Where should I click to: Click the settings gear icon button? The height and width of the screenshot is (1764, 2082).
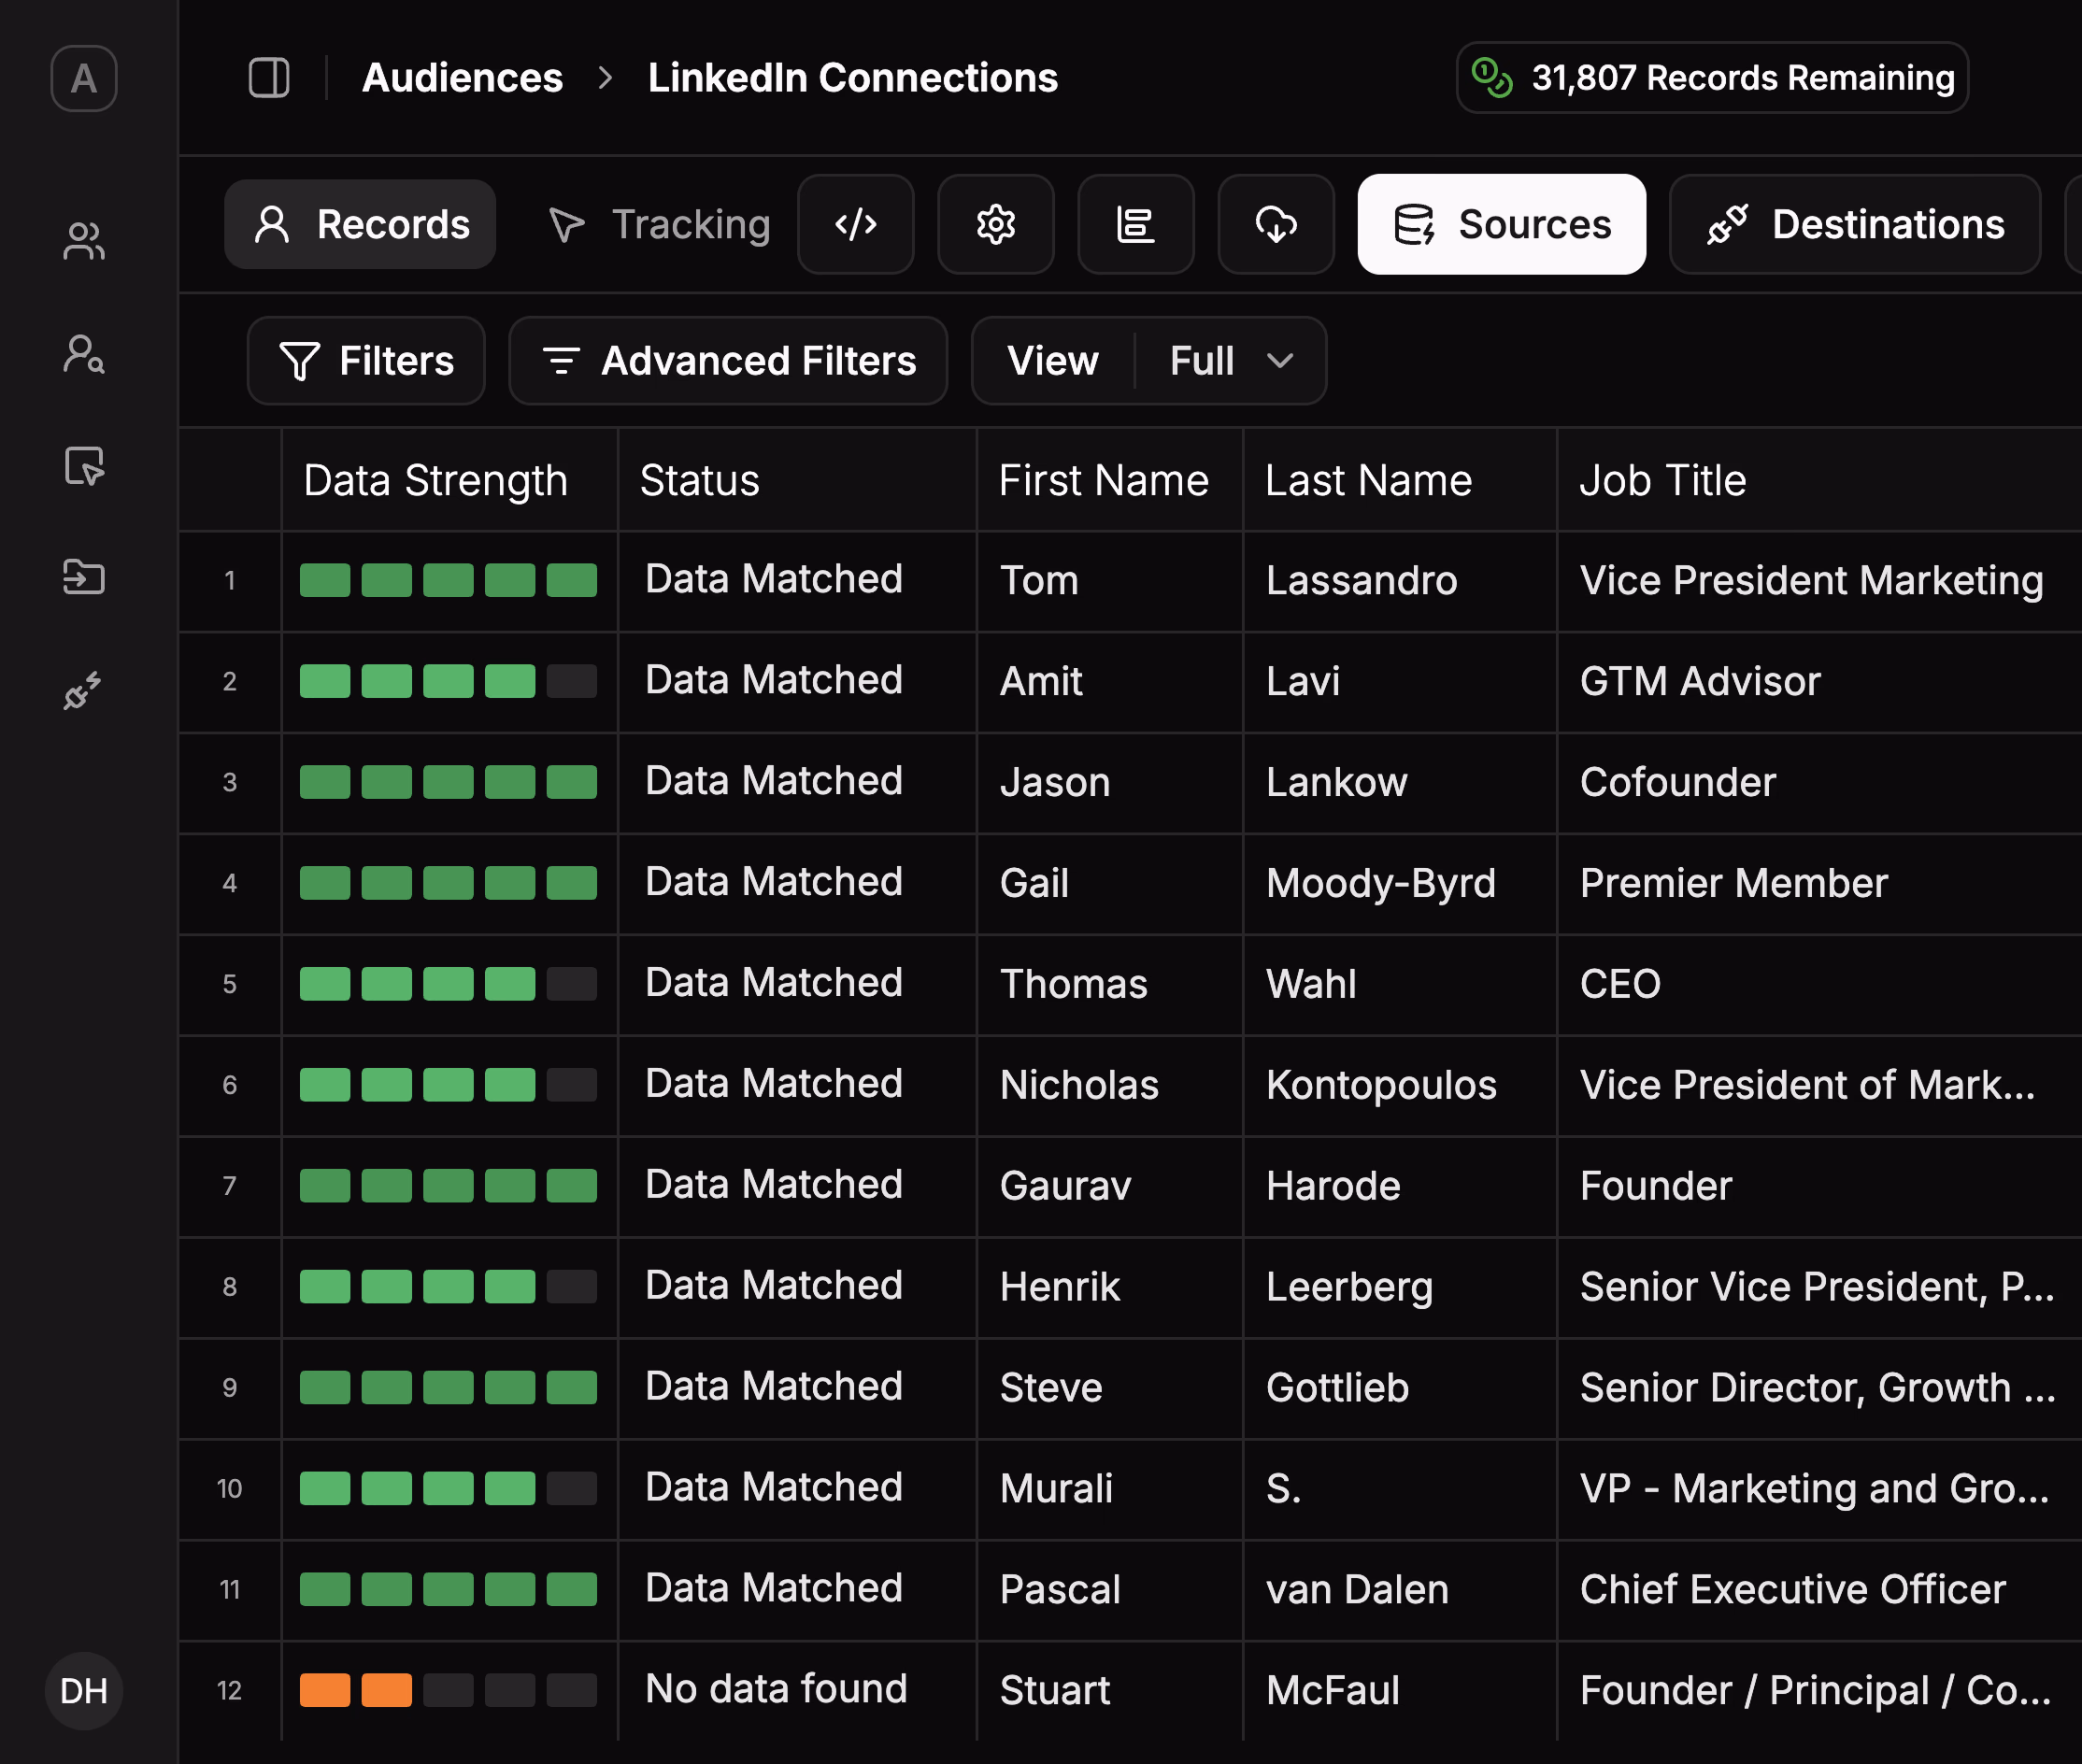pyautogui.click(x=995, y=224)
